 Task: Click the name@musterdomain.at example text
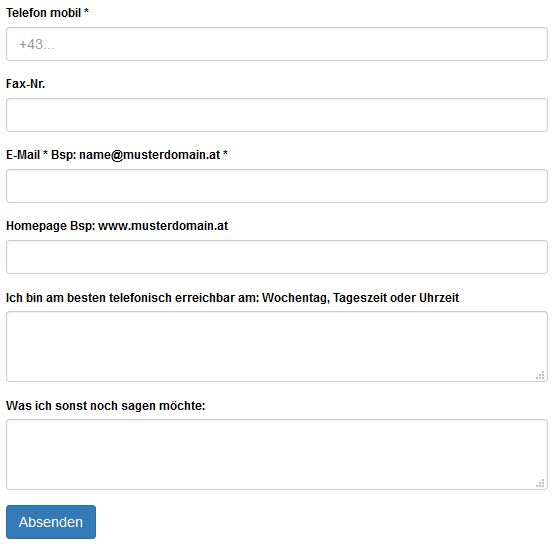(x=151, y=156)
